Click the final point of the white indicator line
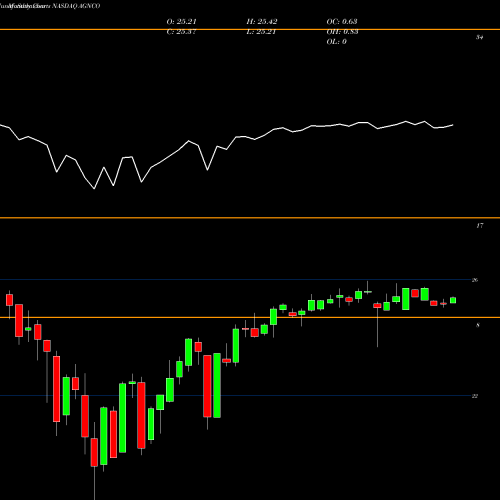This screenshot has height=500, width=500. tap(453, 125)
